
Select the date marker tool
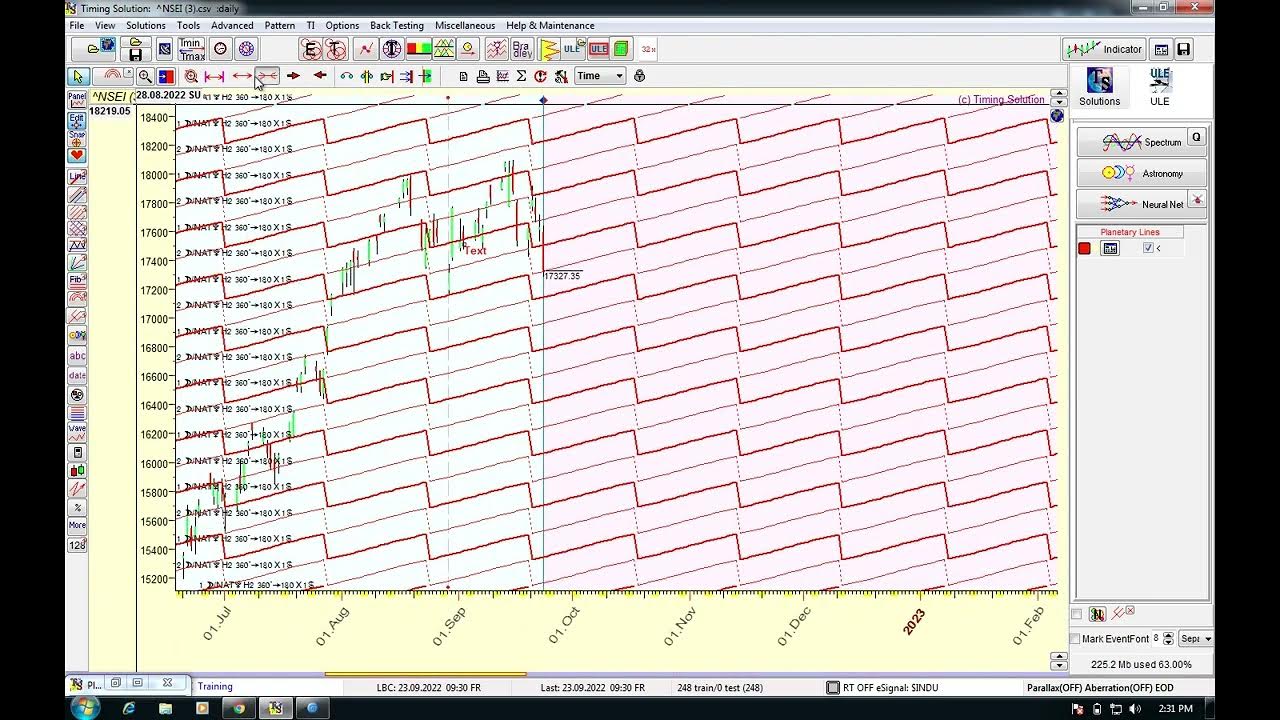(x=77, y=375)
